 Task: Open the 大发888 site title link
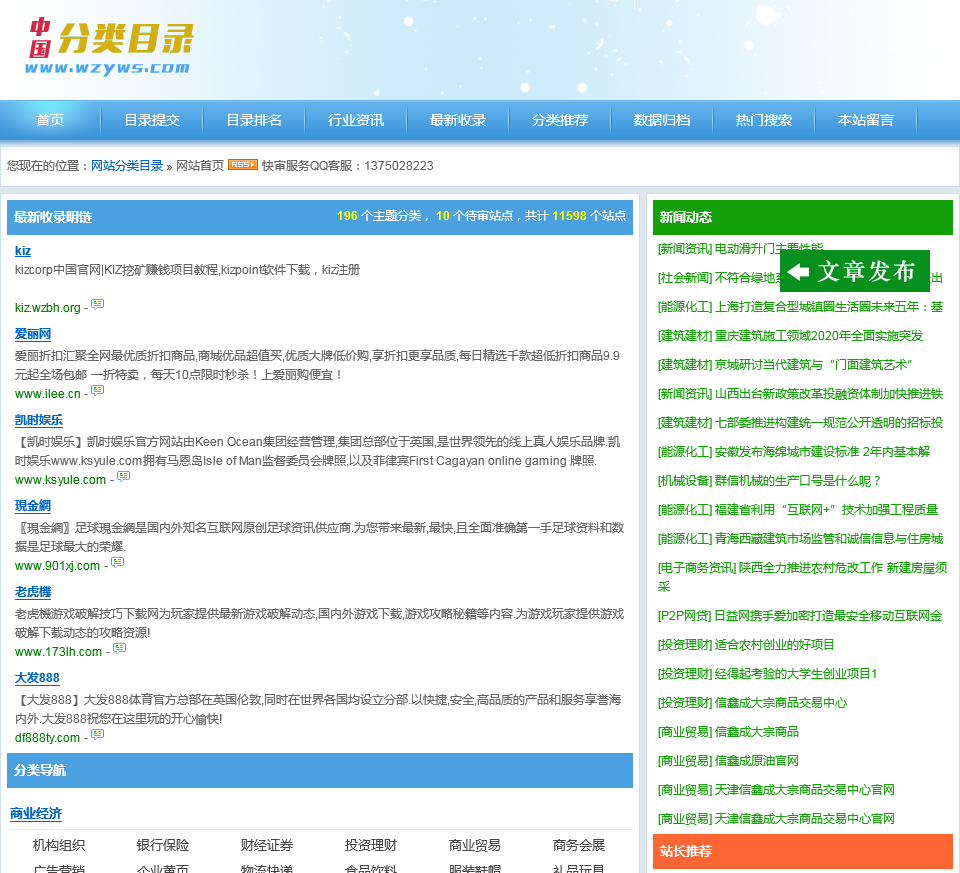37,678
